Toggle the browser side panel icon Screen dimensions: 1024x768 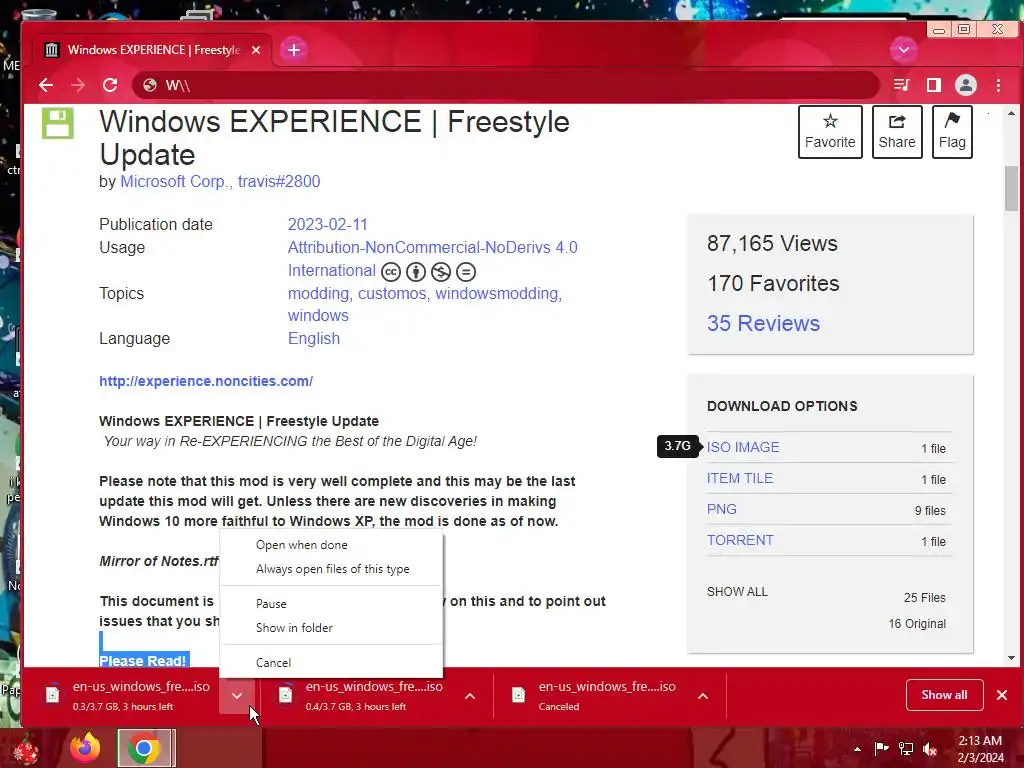[934, 85]
